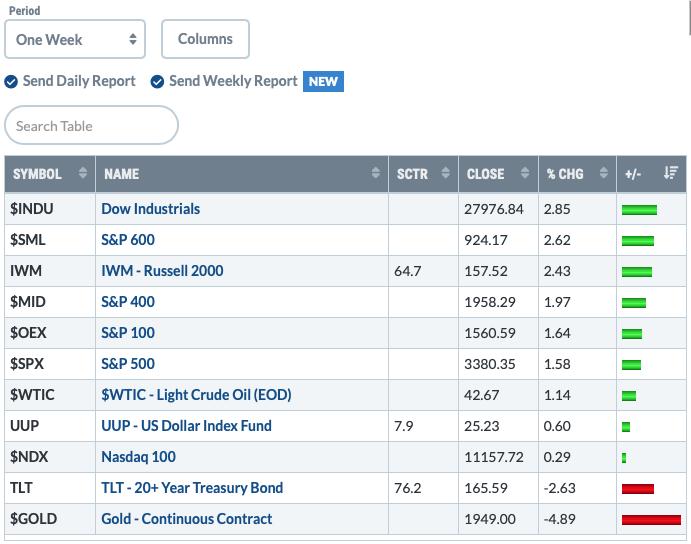Open the TLT - 20+ Year Treasury Bond link
Image resolution: width=691 pixels, height=544 pixels.
(x=192, y=488)
